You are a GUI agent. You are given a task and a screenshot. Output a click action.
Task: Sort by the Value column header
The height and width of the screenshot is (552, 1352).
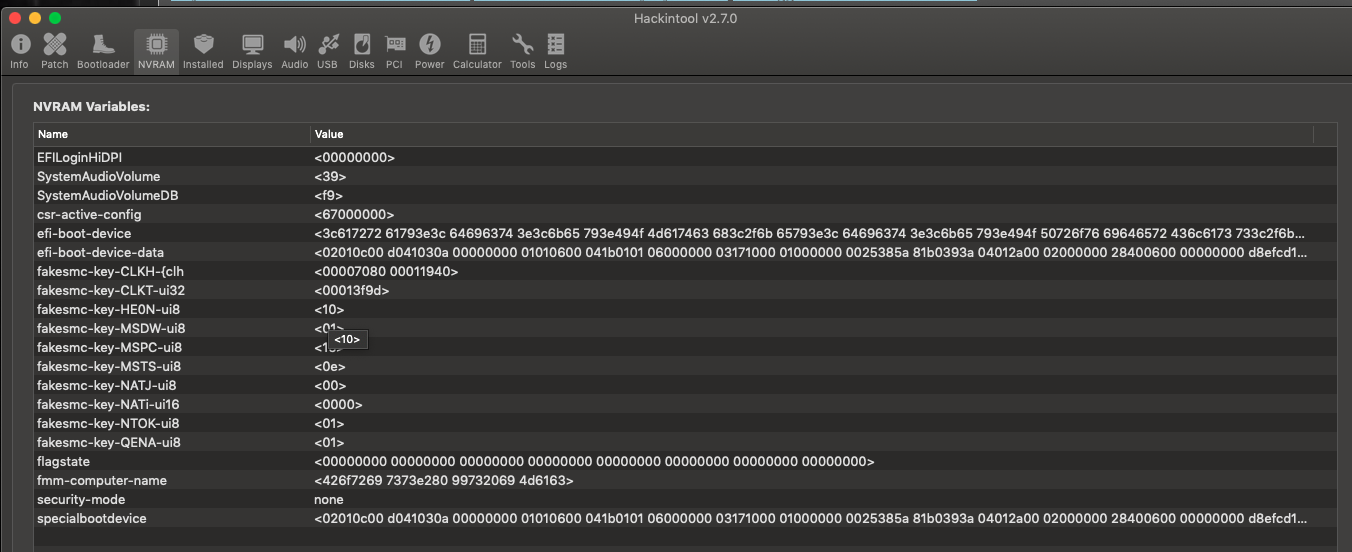(x=811, y=134)
